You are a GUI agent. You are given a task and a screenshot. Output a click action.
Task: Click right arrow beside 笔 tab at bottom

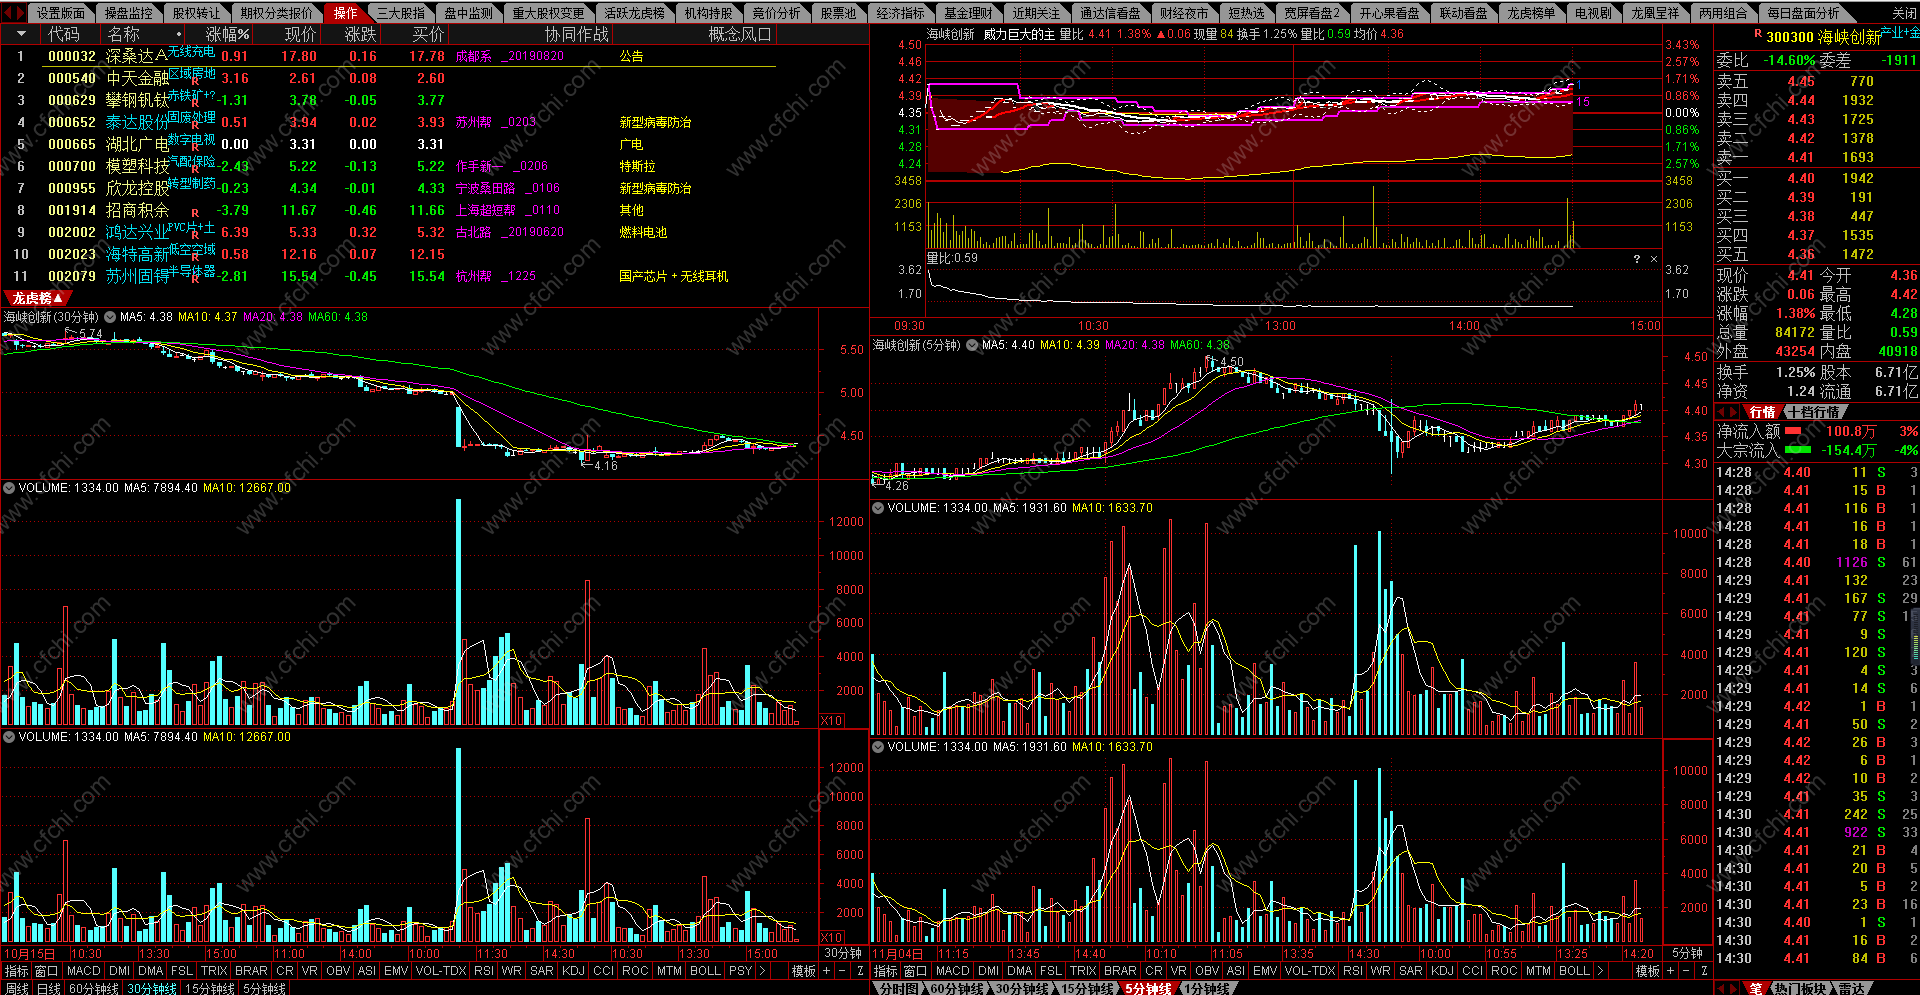coord(1734,988)
